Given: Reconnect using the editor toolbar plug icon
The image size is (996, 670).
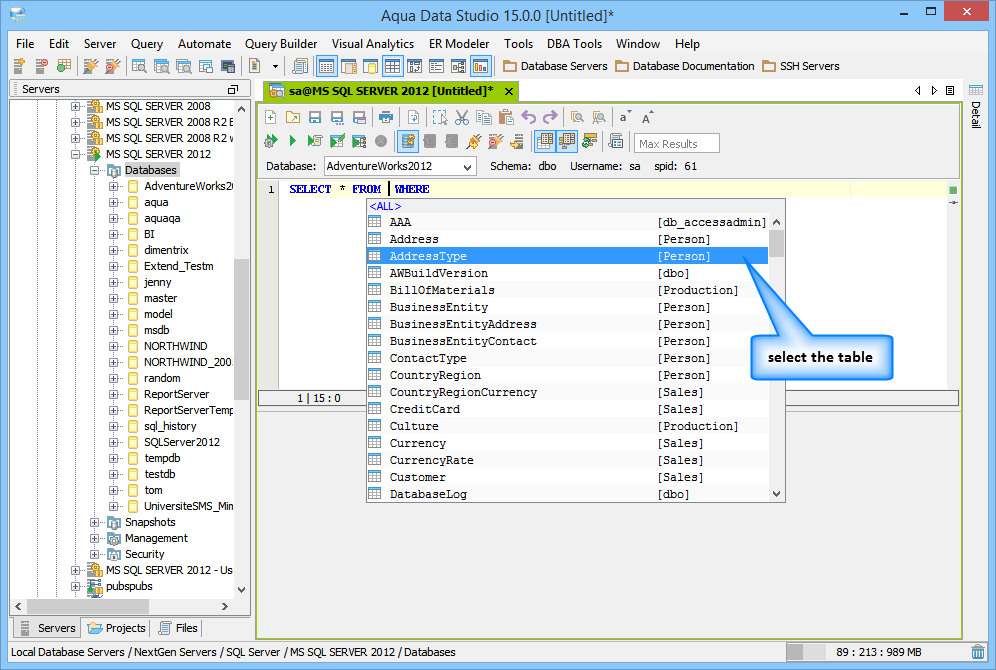Looking at the screenshot, I should pyautogui.click(x=473, y=141).
